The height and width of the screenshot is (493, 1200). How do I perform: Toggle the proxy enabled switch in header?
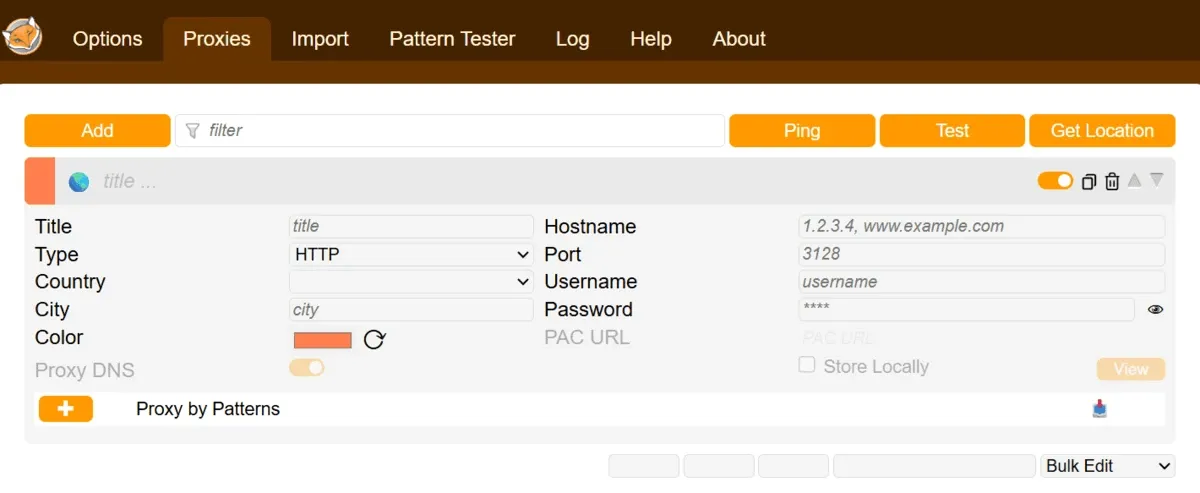pos(1055,181)
